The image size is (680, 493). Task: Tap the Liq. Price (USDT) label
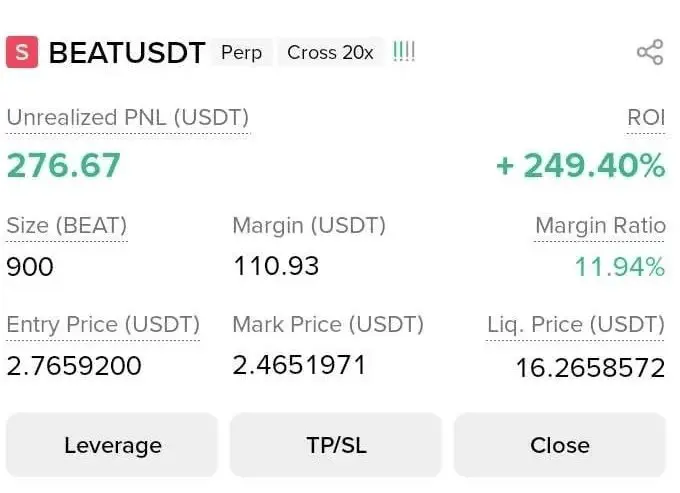[x=575, y=324]
